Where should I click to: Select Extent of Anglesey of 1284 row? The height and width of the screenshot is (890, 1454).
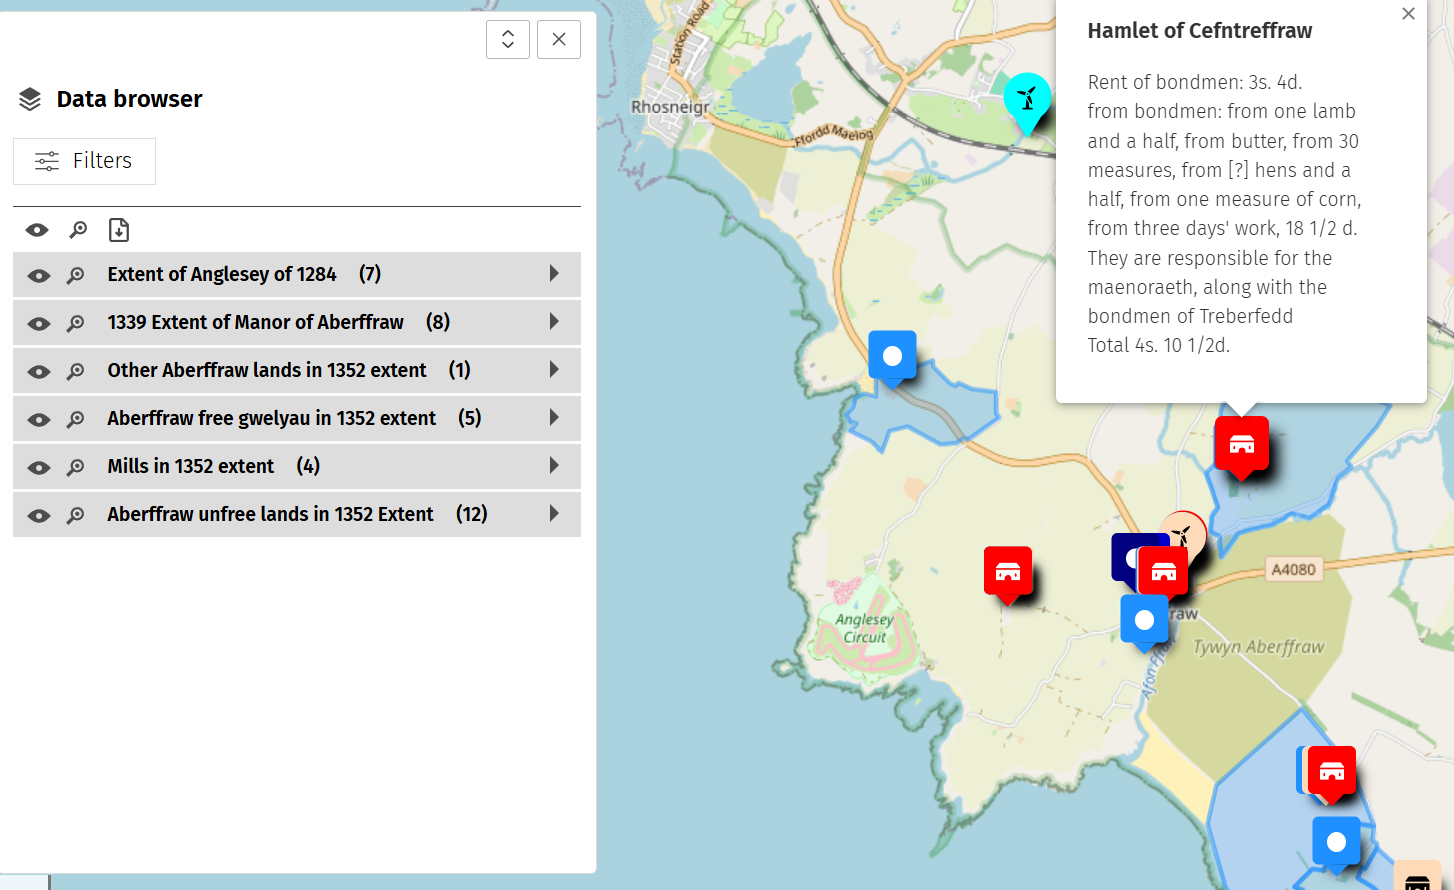[x=222, y=275]
